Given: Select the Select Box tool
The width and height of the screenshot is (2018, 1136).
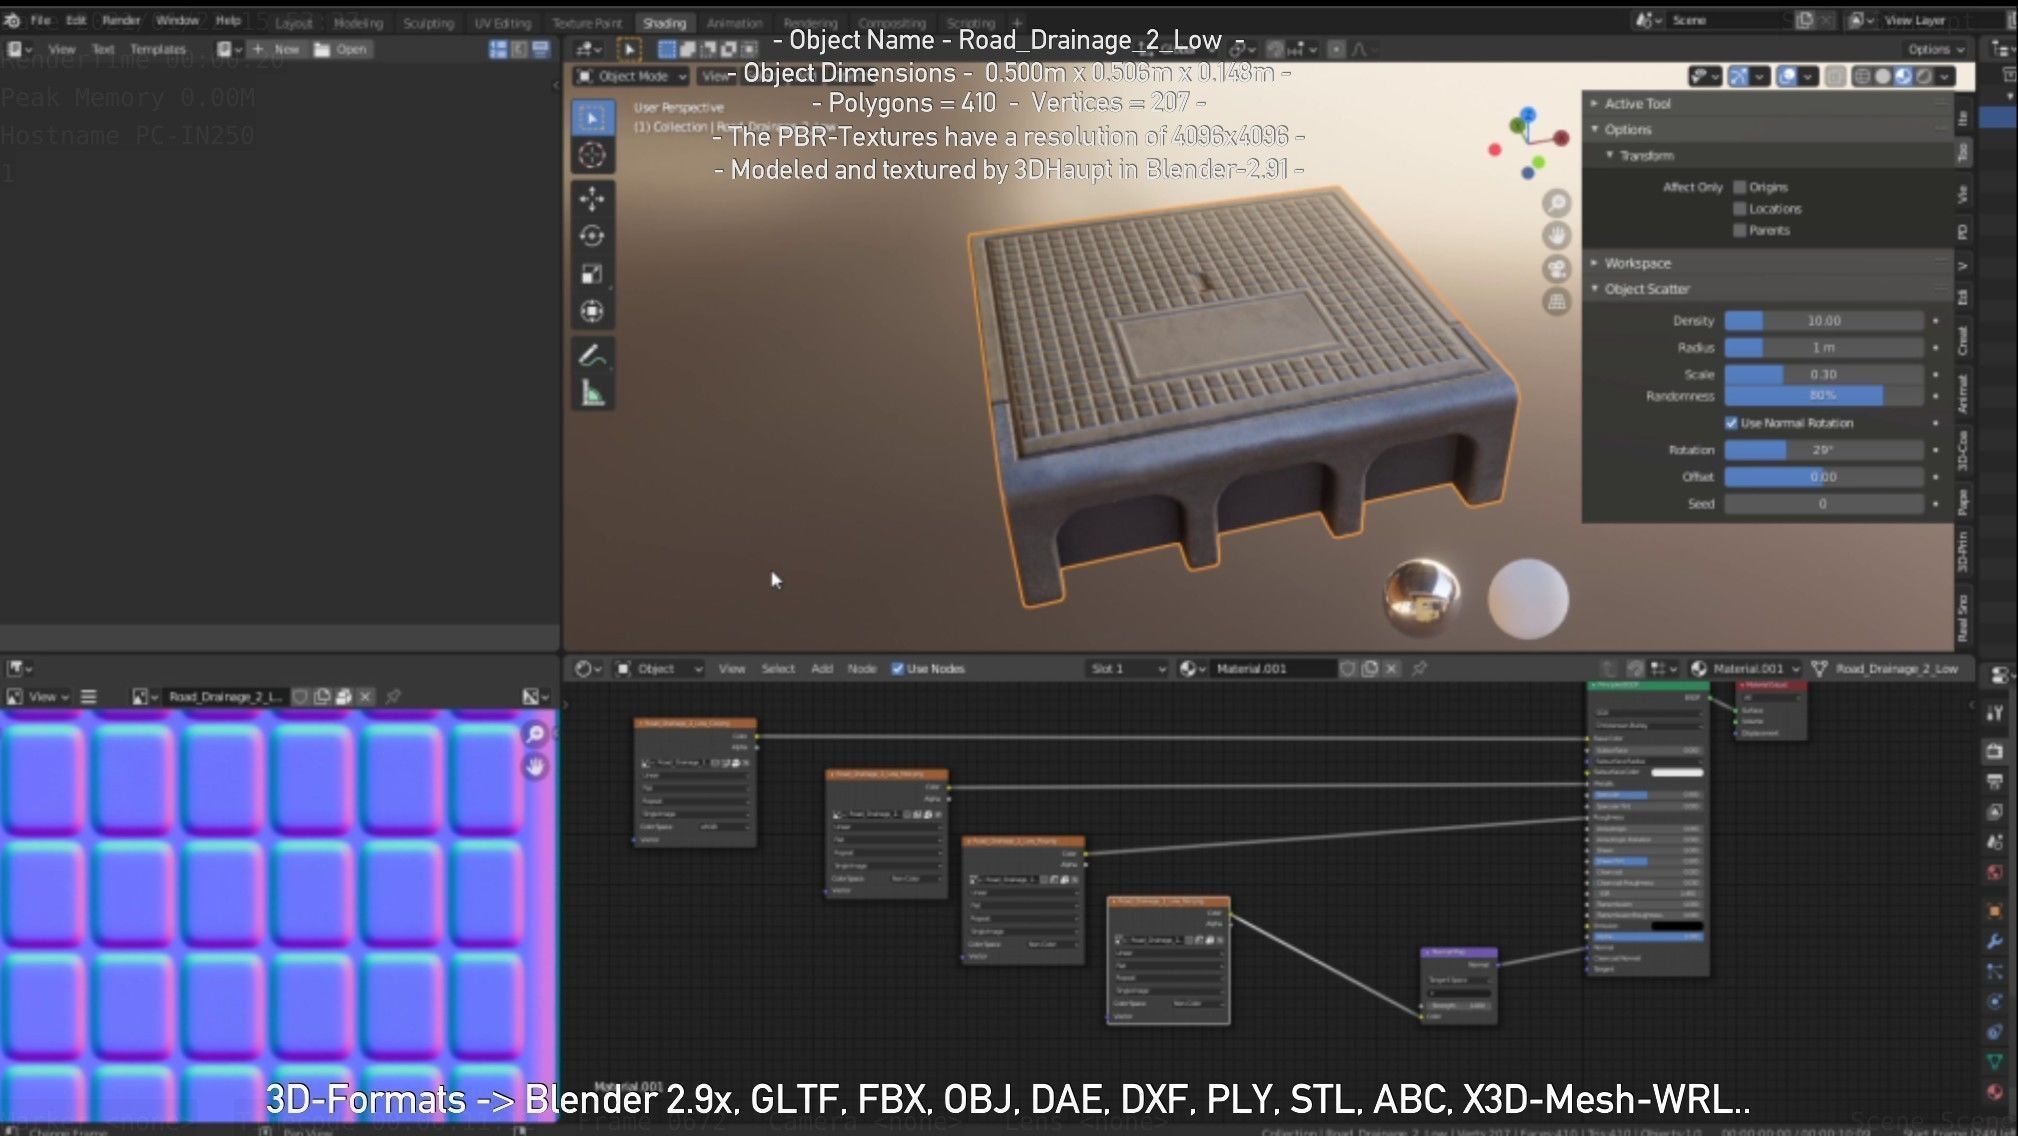Looking at the screenshot, I should [x=592, y=118].
